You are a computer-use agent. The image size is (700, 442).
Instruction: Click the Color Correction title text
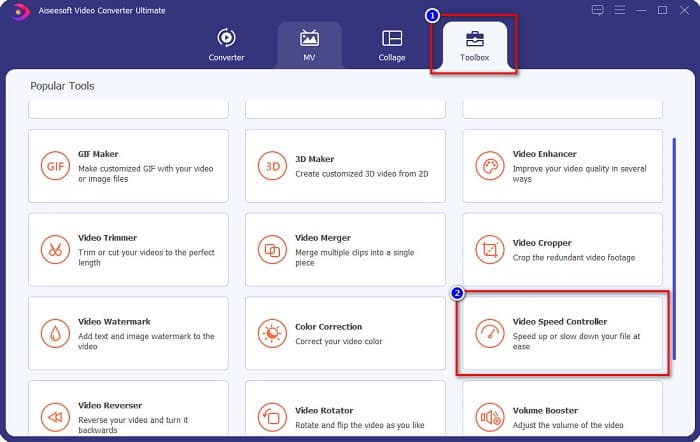[x=329, y=327]
